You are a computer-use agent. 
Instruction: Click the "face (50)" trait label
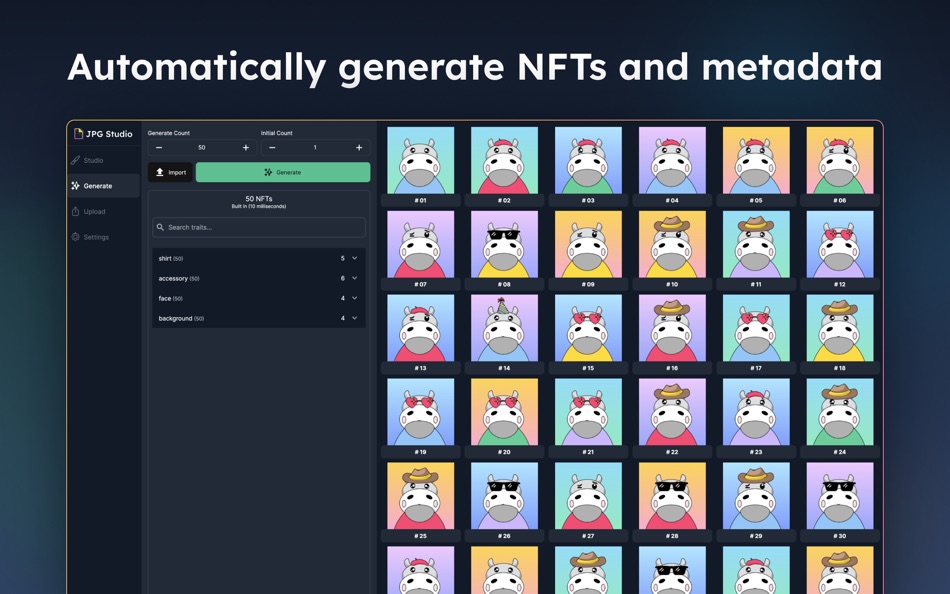point(170,298)
